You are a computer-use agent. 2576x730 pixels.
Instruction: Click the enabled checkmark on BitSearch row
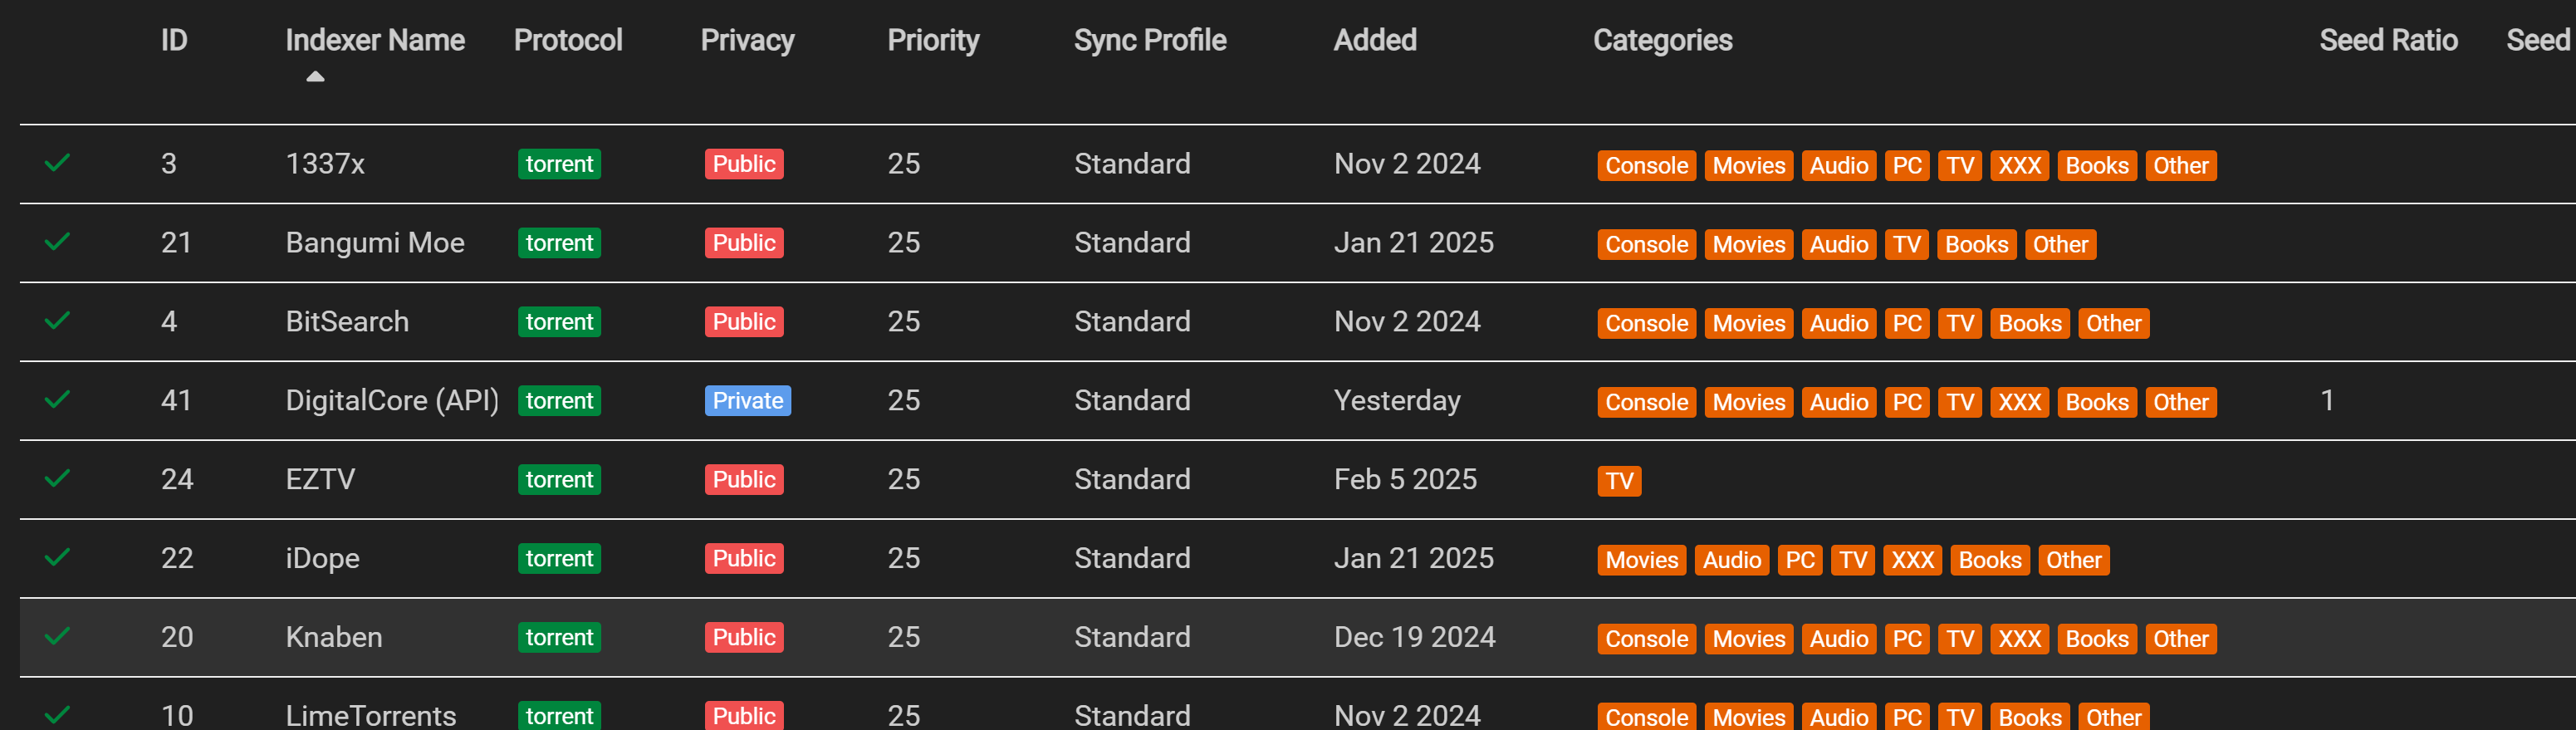coord(57,321)
